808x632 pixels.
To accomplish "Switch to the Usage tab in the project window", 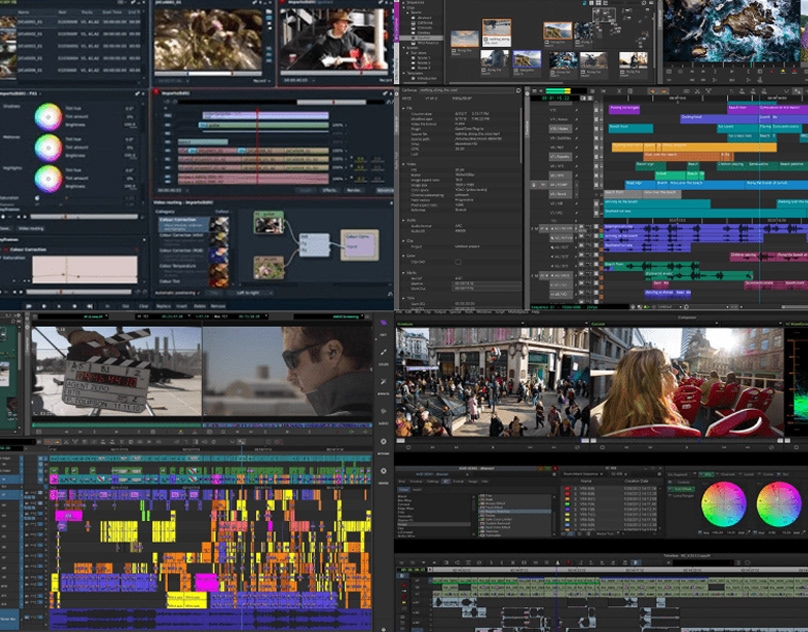I will [473, 481].
